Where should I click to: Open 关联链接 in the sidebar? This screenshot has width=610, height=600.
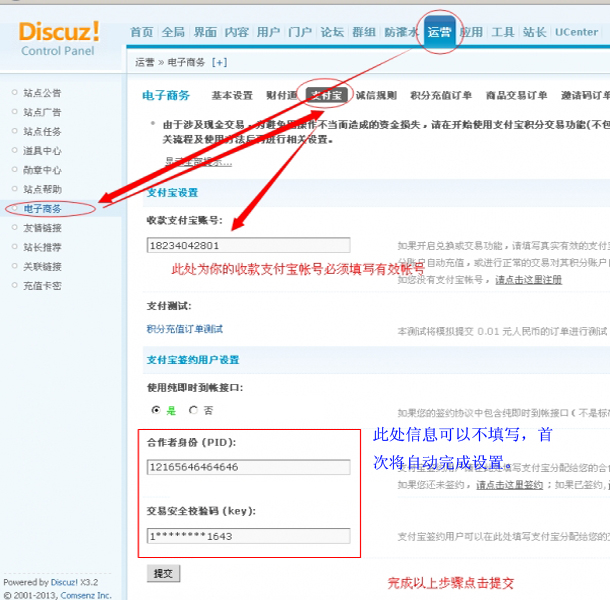(x=42, y=267)
